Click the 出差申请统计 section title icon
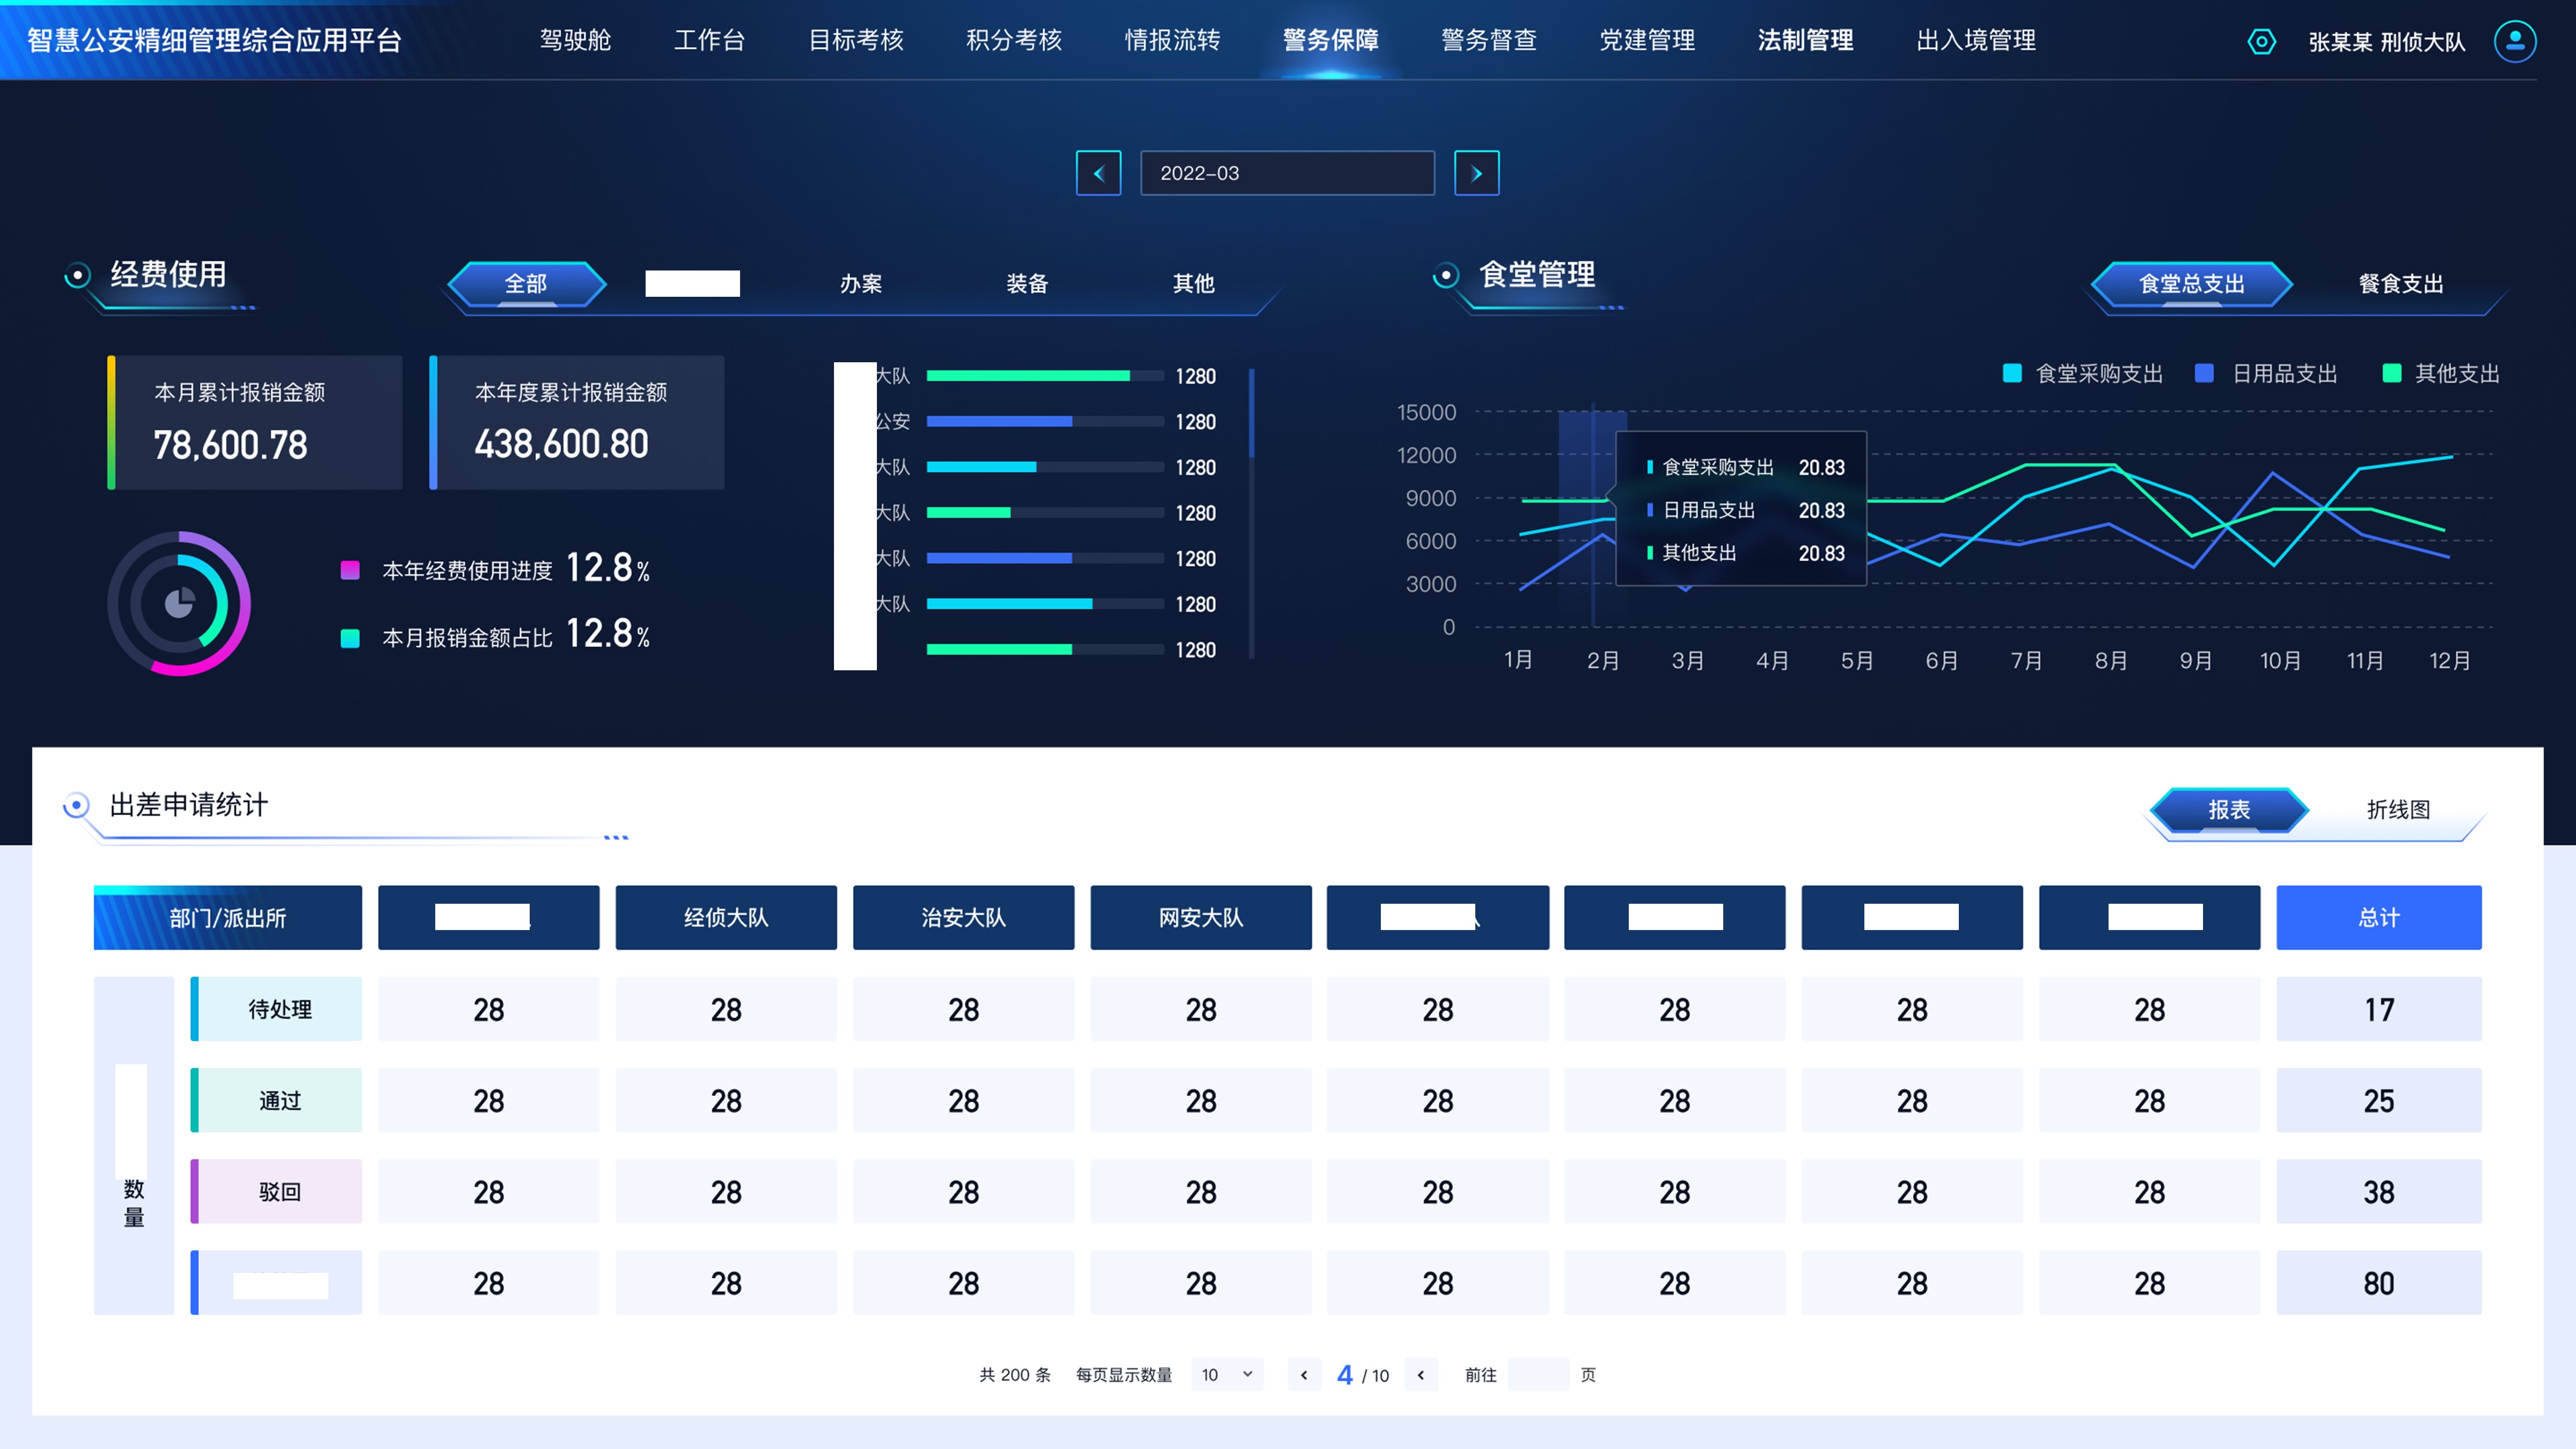2576x1449 pixels. [x=76, y=805]
